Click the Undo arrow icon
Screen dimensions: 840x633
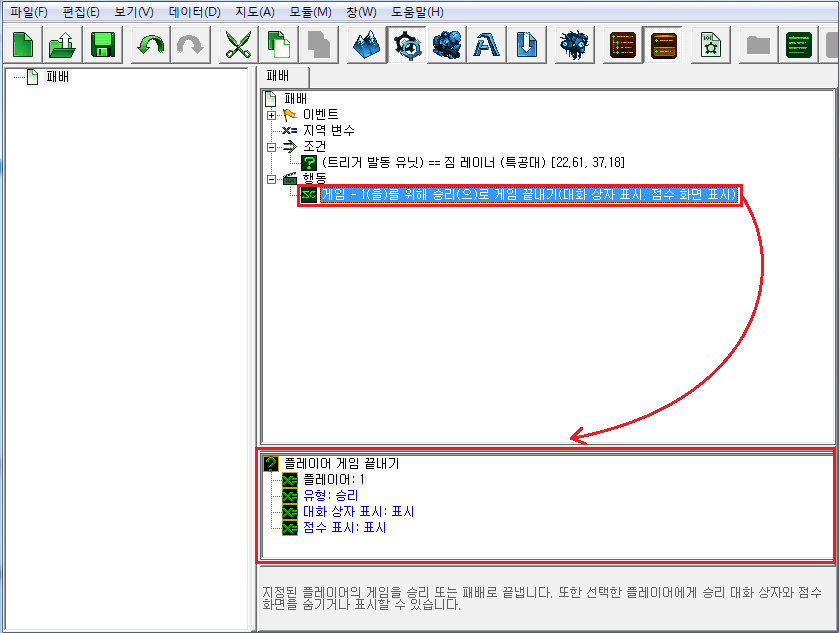151,44
